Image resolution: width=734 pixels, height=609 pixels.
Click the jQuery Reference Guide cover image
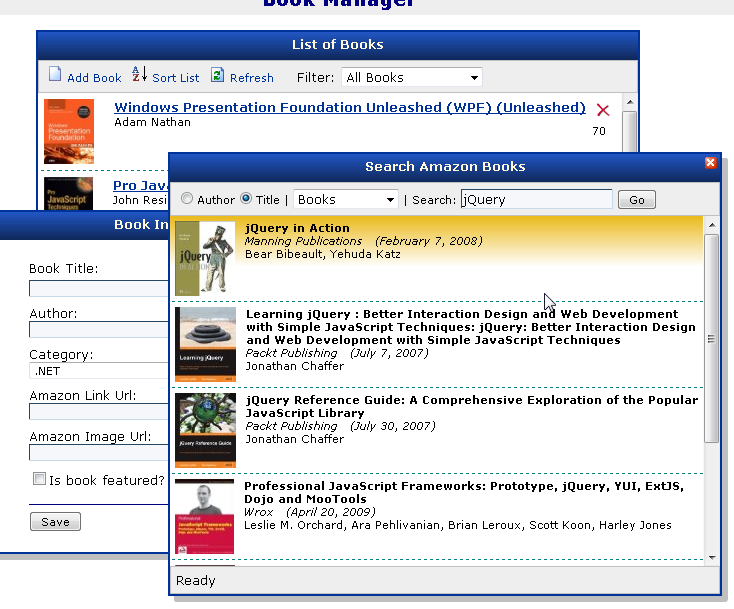click(x=205, y=430)
